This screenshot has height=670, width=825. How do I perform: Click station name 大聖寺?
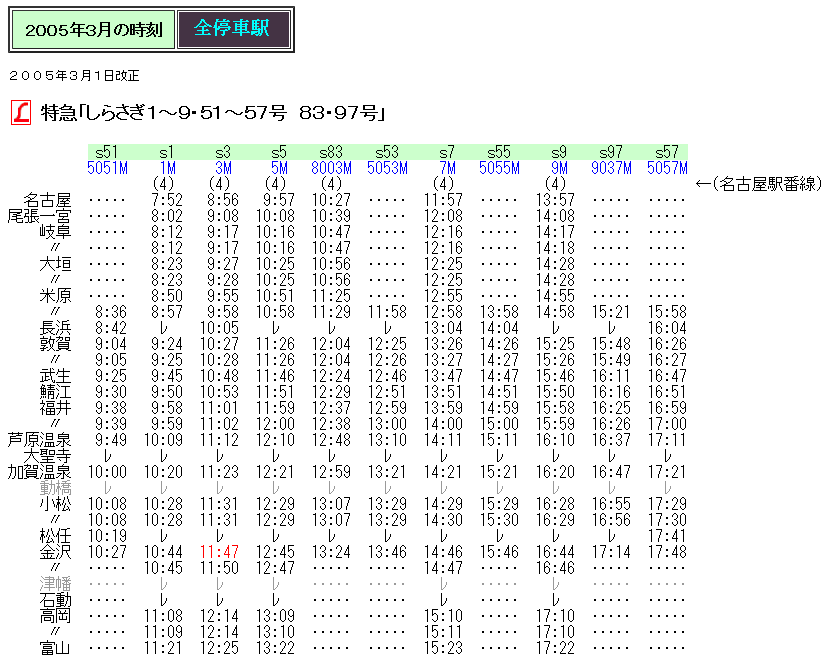click(47, 456)
